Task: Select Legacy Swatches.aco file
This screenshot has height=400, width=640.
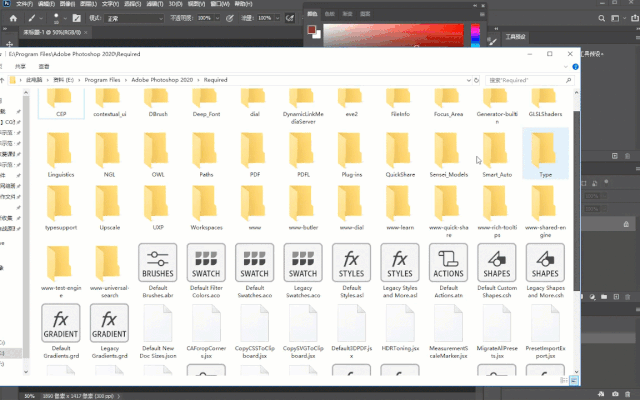Action: pyautogui.click(x=303, y=271)
